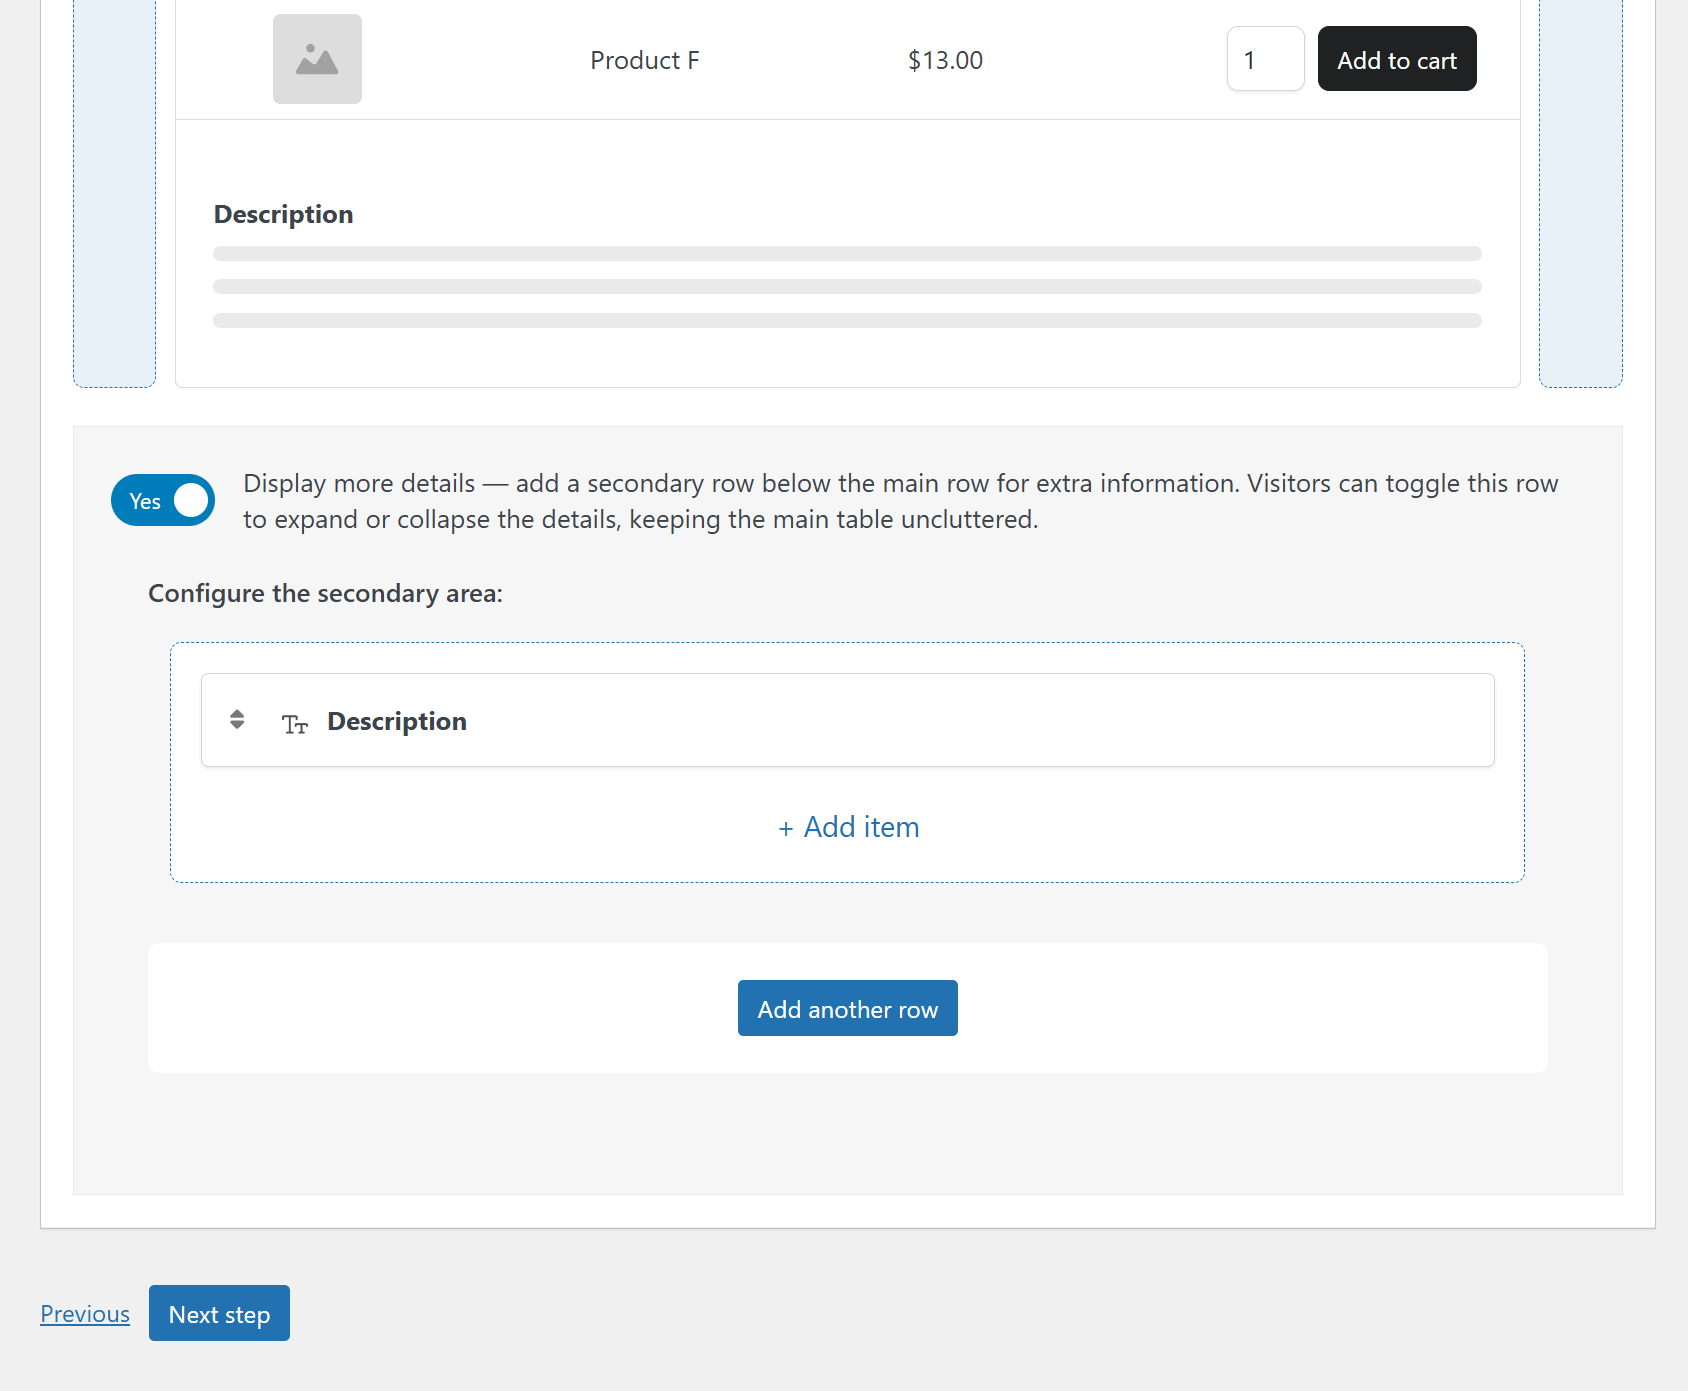1688x1391 pixels.
Task: Click the Configure the secondary area label
Action: tap(325, 594)
